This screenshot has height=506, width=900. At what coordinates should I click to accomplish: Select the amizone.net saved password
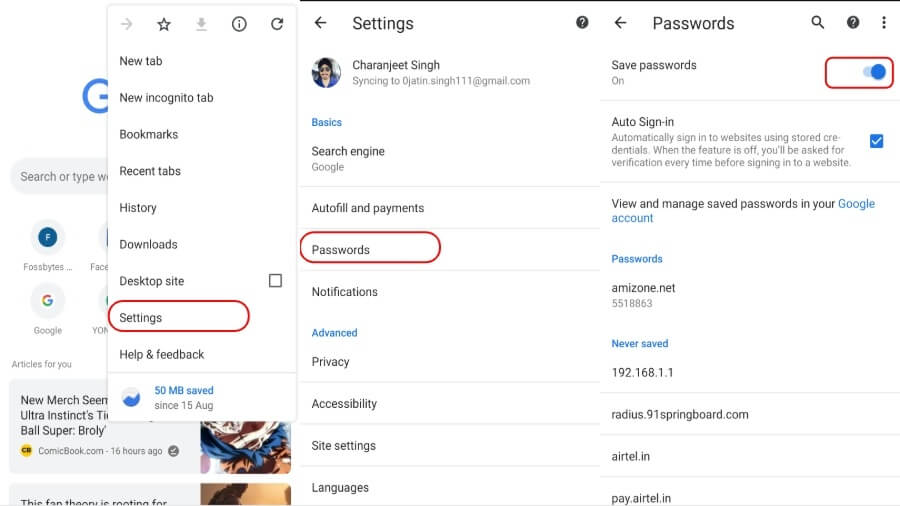643,294
